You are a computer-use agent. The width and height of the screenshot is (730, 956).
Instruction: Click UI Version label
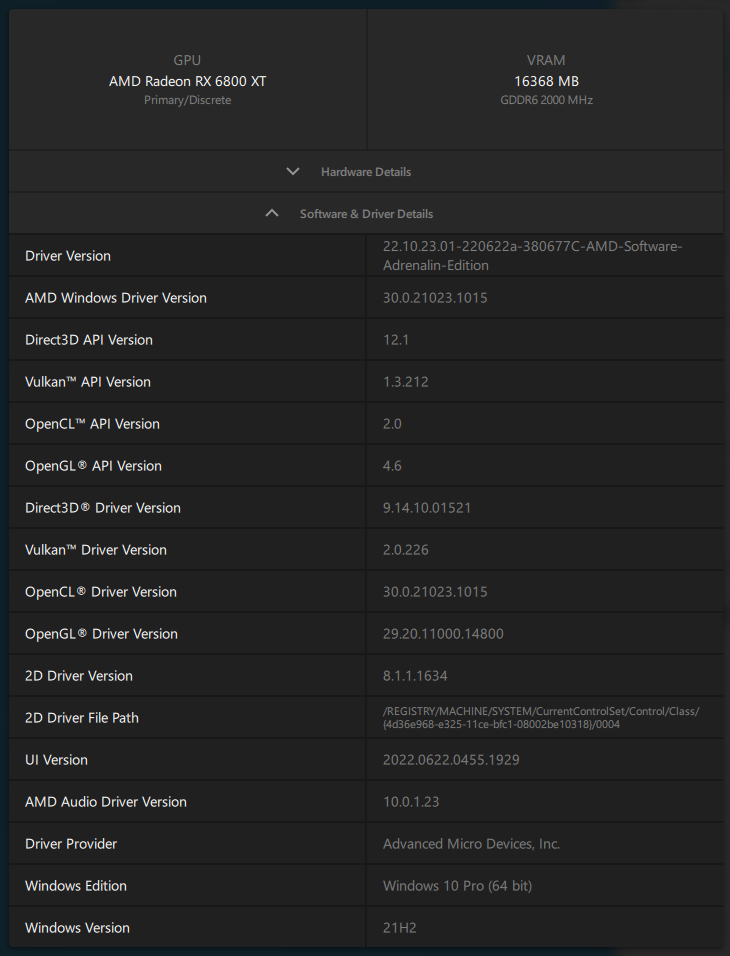(x=56, y=761)
